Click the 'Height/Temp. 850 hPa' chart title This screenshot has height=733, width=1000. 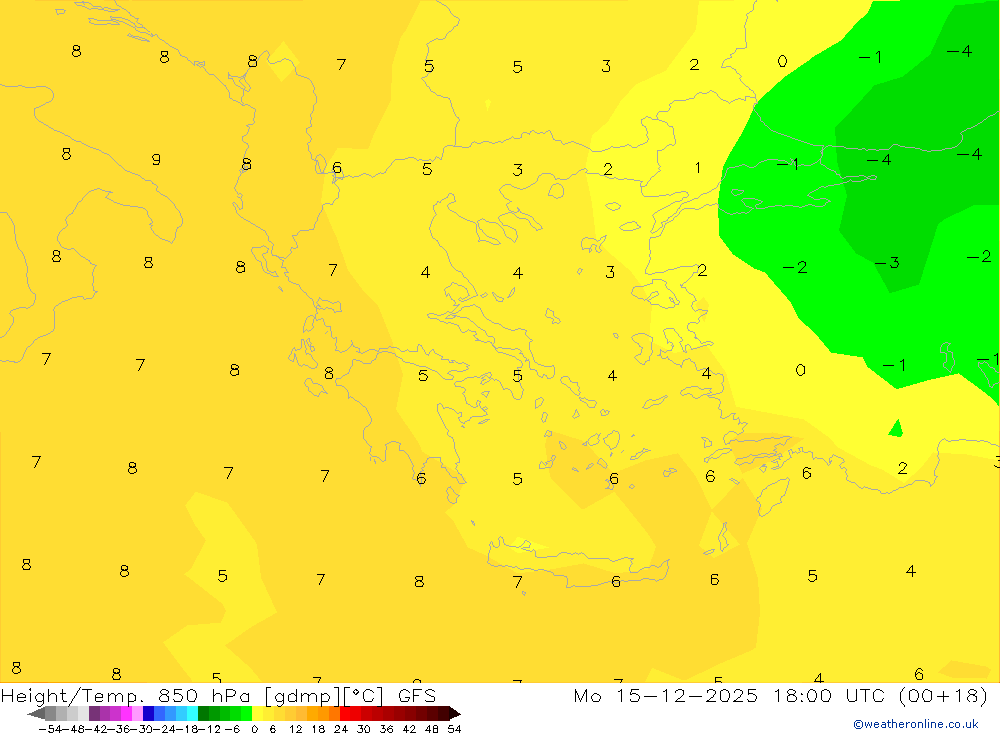pyautogui.click(x=128, y=696)
